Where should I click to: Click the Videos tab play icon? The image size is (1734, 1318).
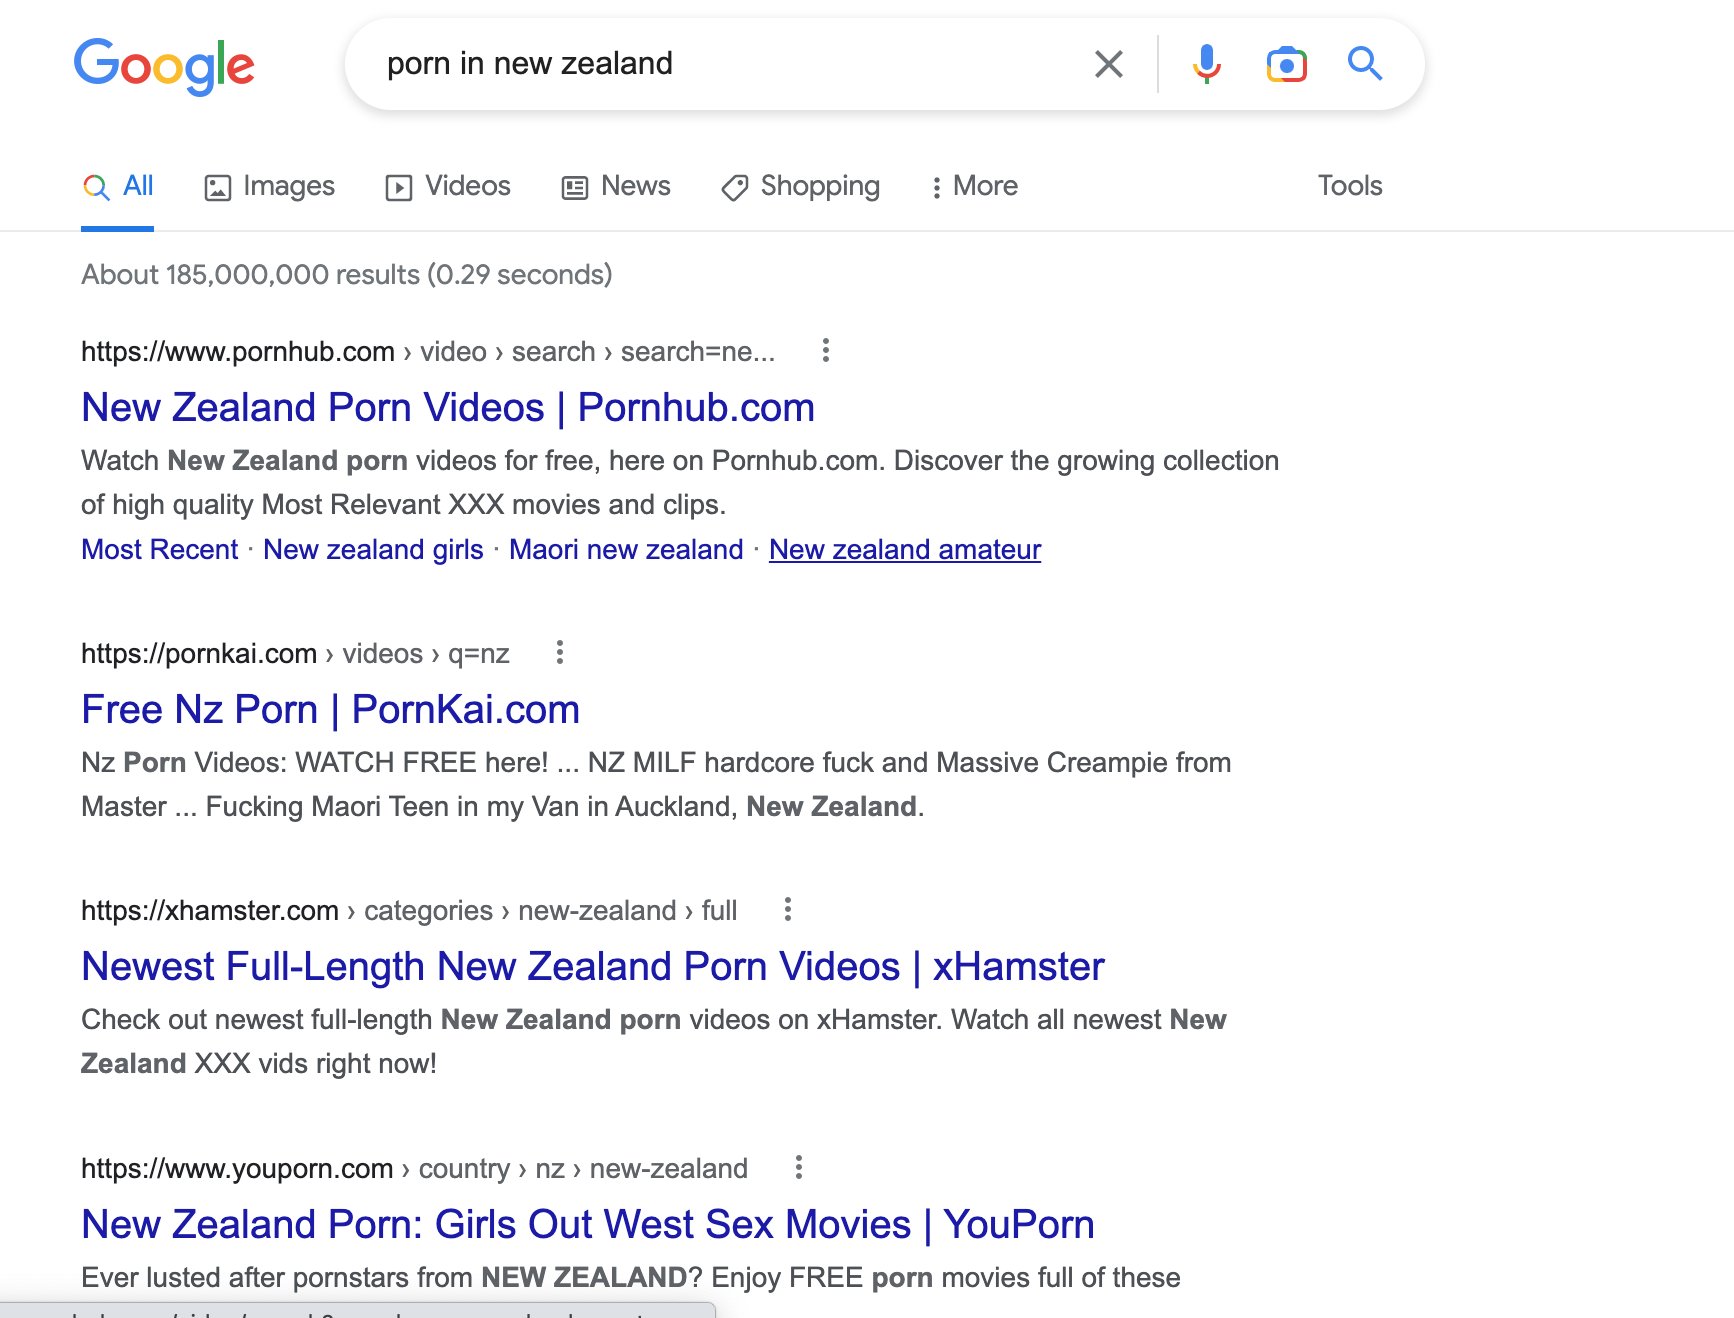click(399, 187)
